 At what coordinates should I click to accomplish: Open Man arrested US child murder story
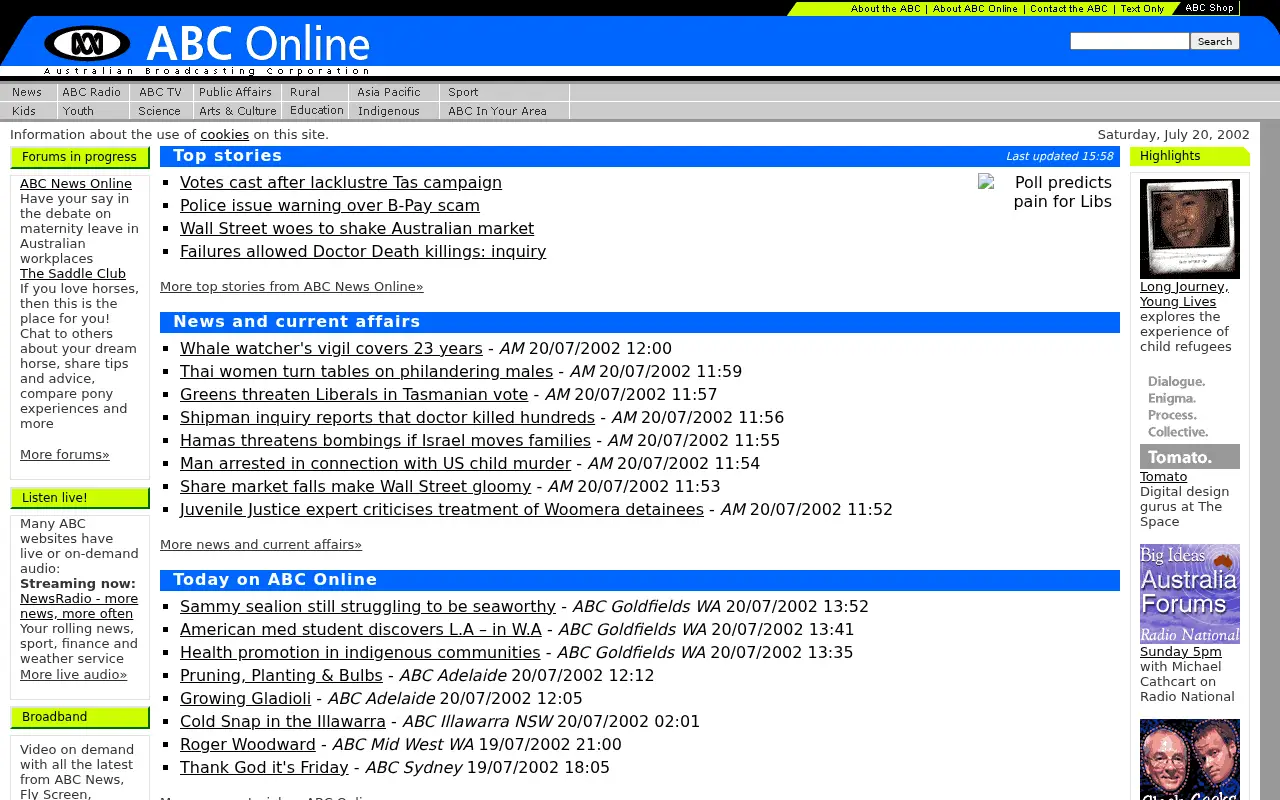(375, 463)
